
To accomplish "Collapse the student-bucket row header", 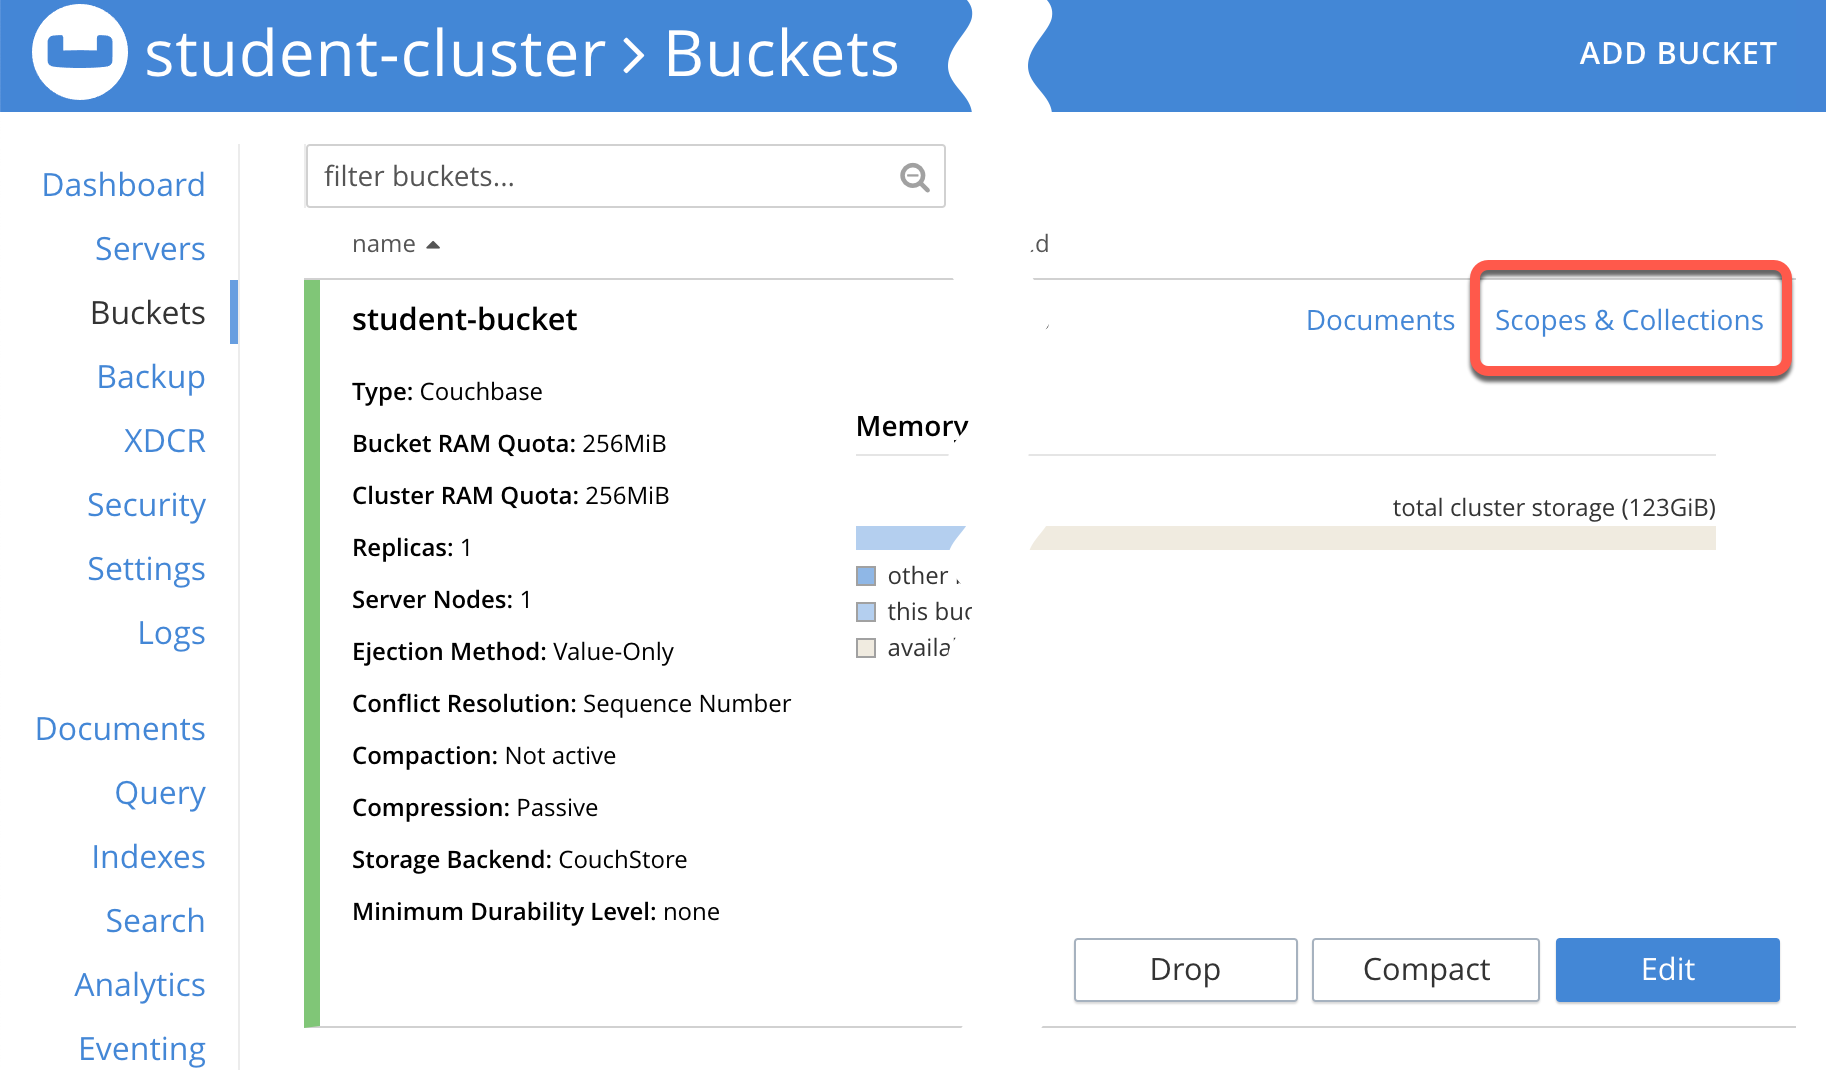I will point(464,319).
